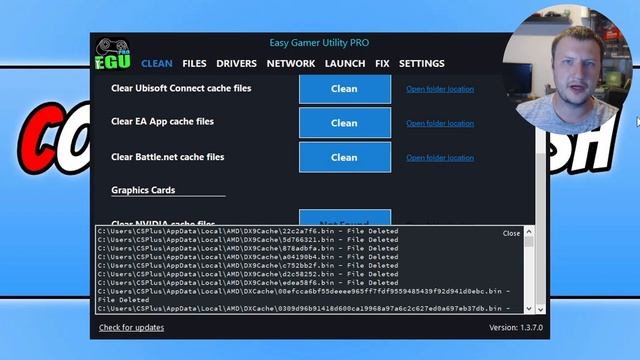Select log line for c752bb2f.bin deleted
Image resolution: width=640 pixels, height=360 pixels.
(248, 265)
